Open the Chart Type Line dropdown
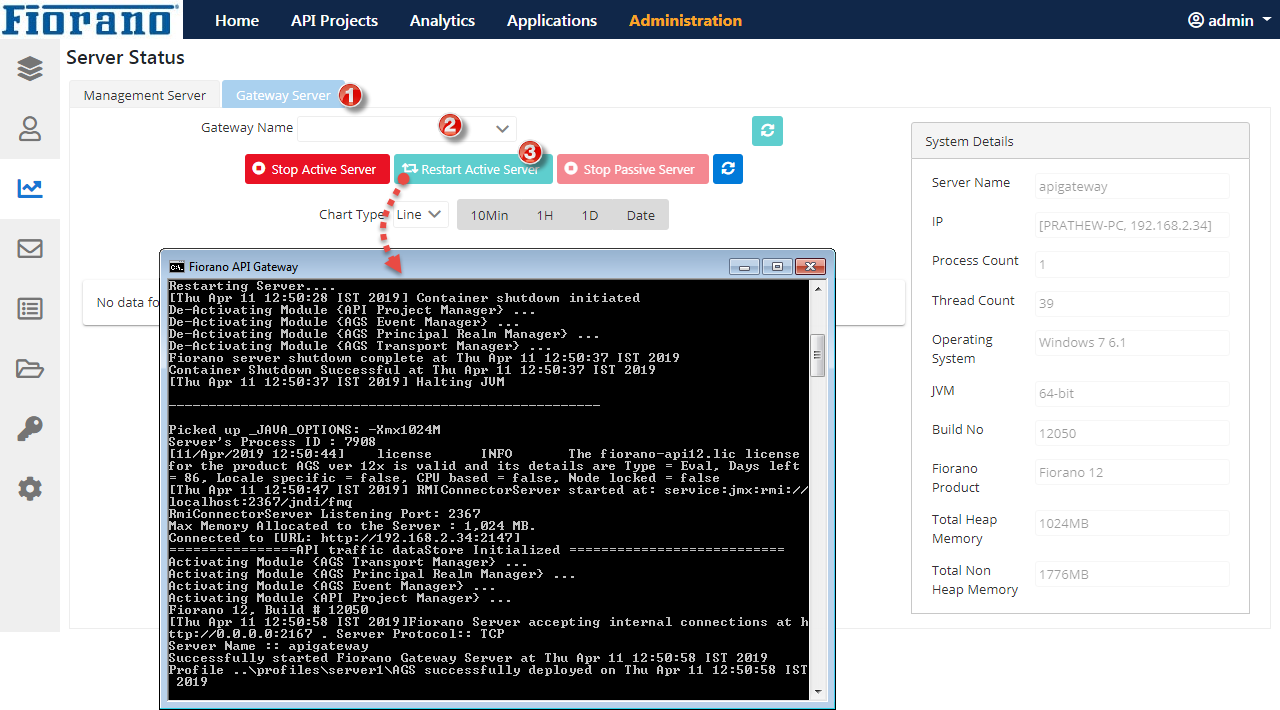The image size is (1280, 710). coord(421,214)
